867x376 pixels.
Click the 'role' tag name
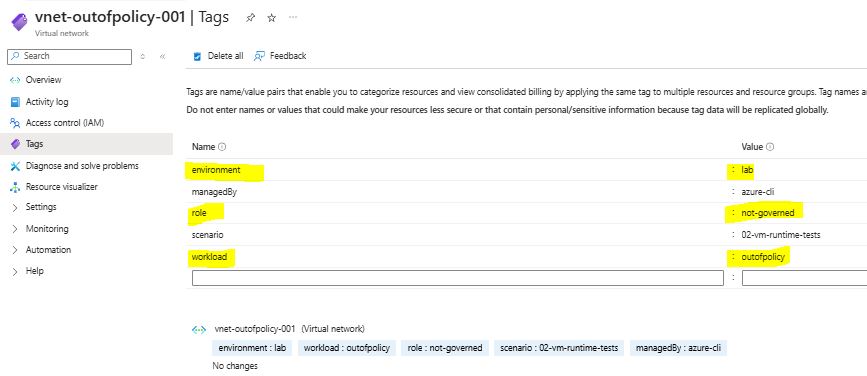point(199,213)
